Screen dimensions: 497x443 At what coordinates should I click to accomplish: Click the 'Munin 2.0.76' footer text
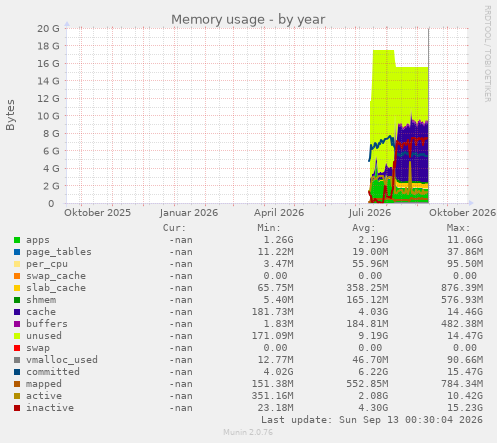[x=248, y=433]
